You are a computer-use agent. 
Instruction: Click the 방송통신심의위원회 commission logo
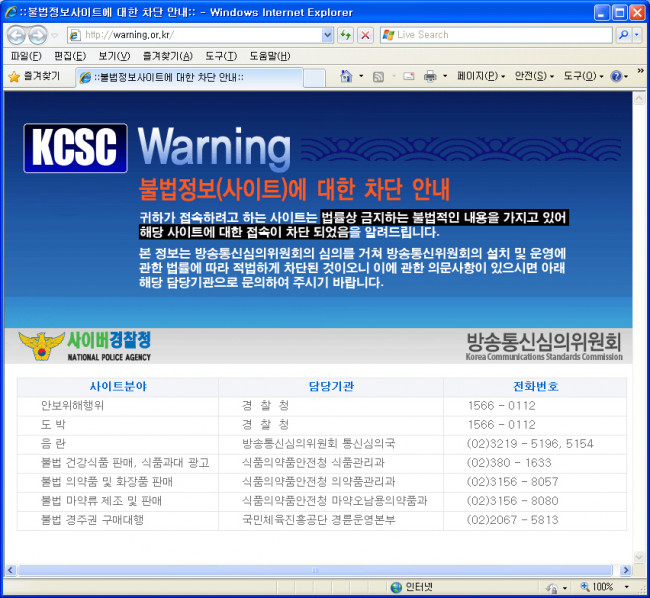coord(544,346)
